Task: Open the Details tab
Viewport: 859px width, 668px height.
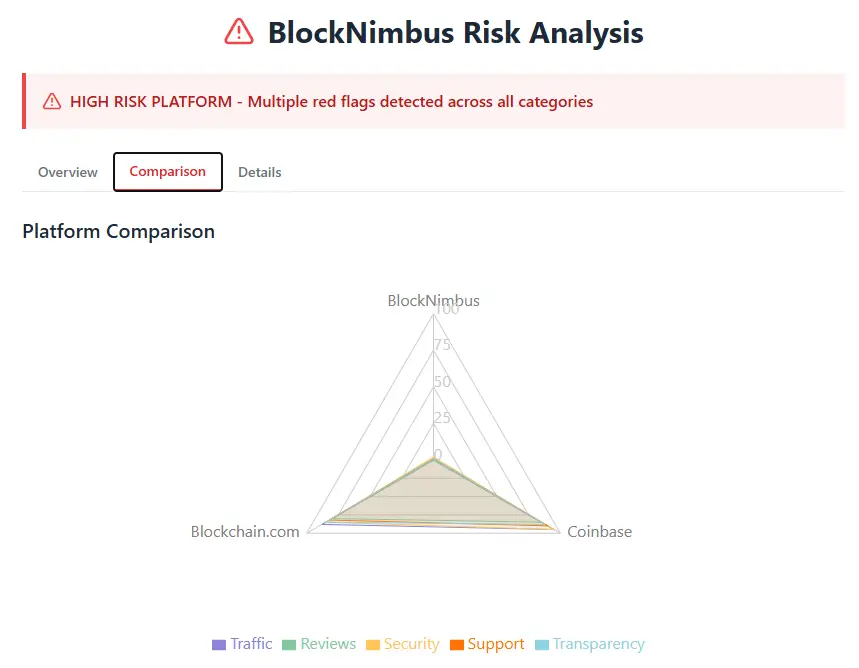Action: (x=259, y=172)
